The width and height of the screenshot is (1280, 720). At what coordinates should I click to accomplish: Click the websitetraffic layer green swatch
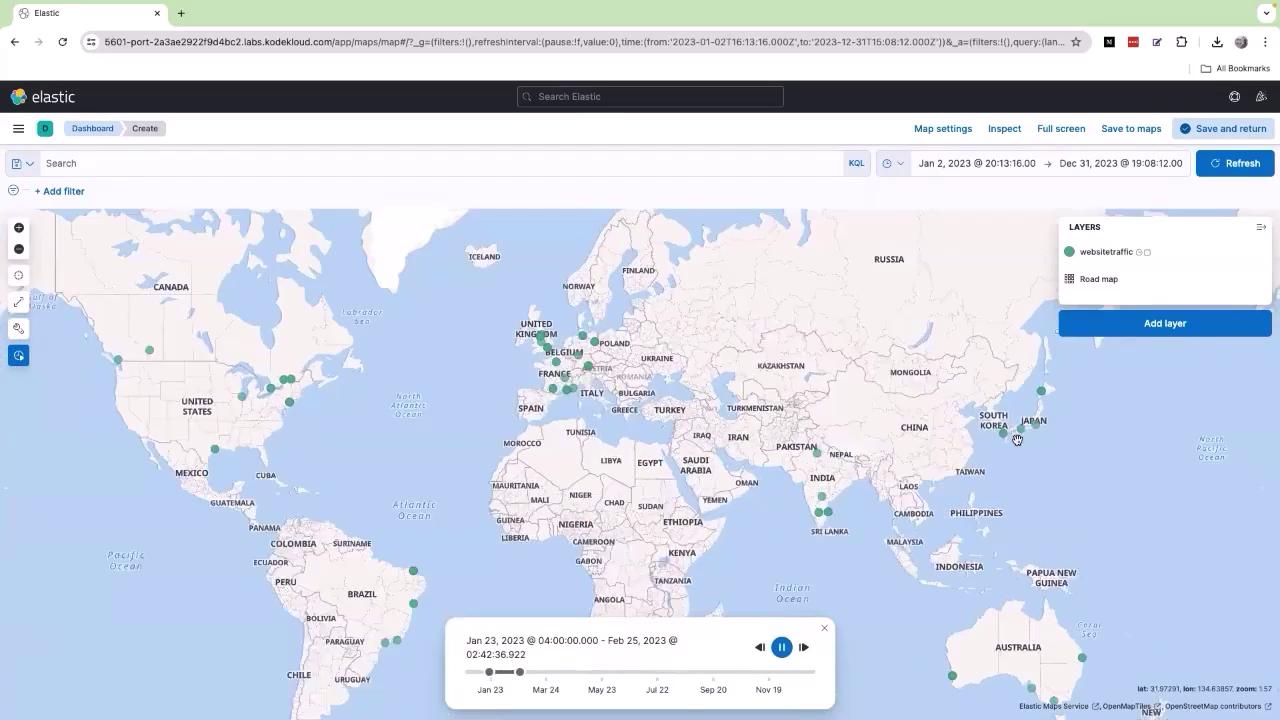coord(1069,252)
